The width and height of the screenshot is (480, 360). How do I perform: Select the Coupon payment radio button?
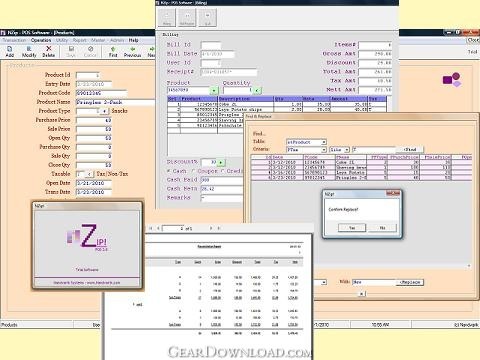tap(192, 171)
